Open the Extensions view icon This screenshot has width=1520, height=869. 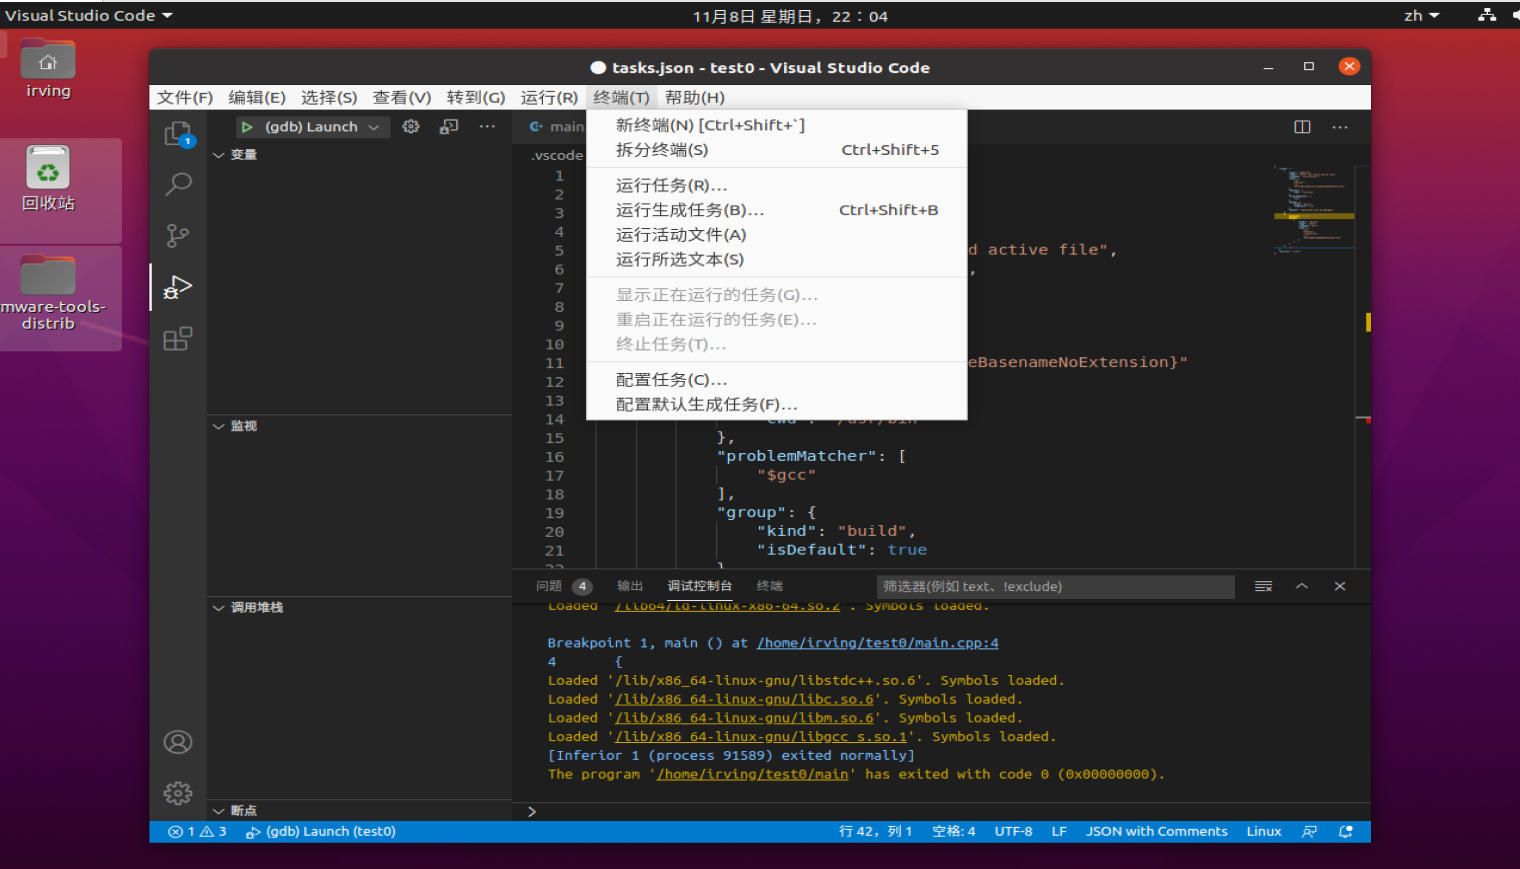click(x=178, y=339)
